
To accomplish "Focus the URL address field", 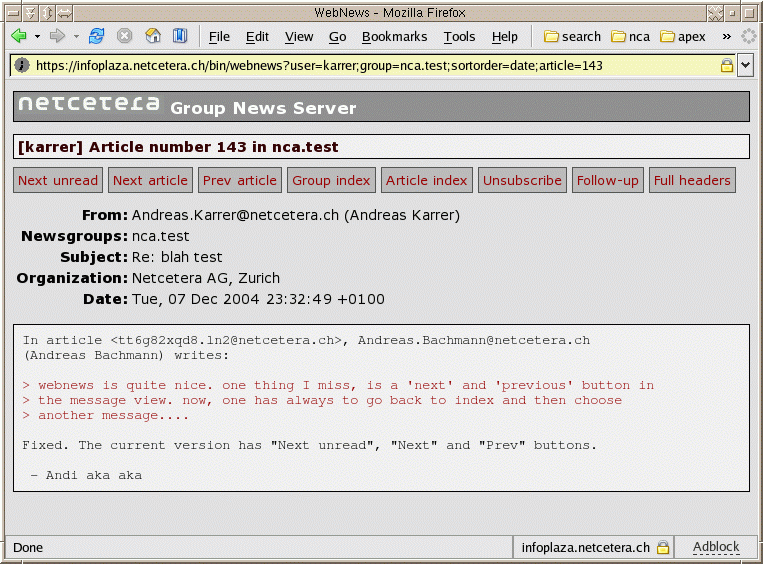I will (x=375, y=65).
